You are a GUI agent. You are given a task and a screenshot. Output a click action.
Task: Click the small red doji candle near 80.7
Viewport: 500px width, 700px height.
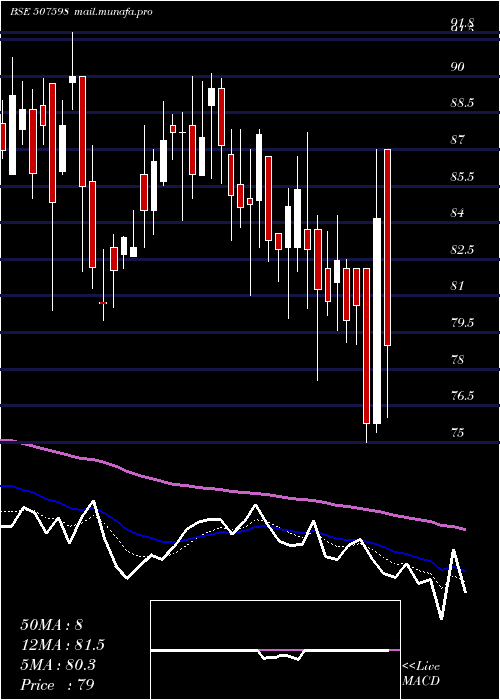click(103, 303)
